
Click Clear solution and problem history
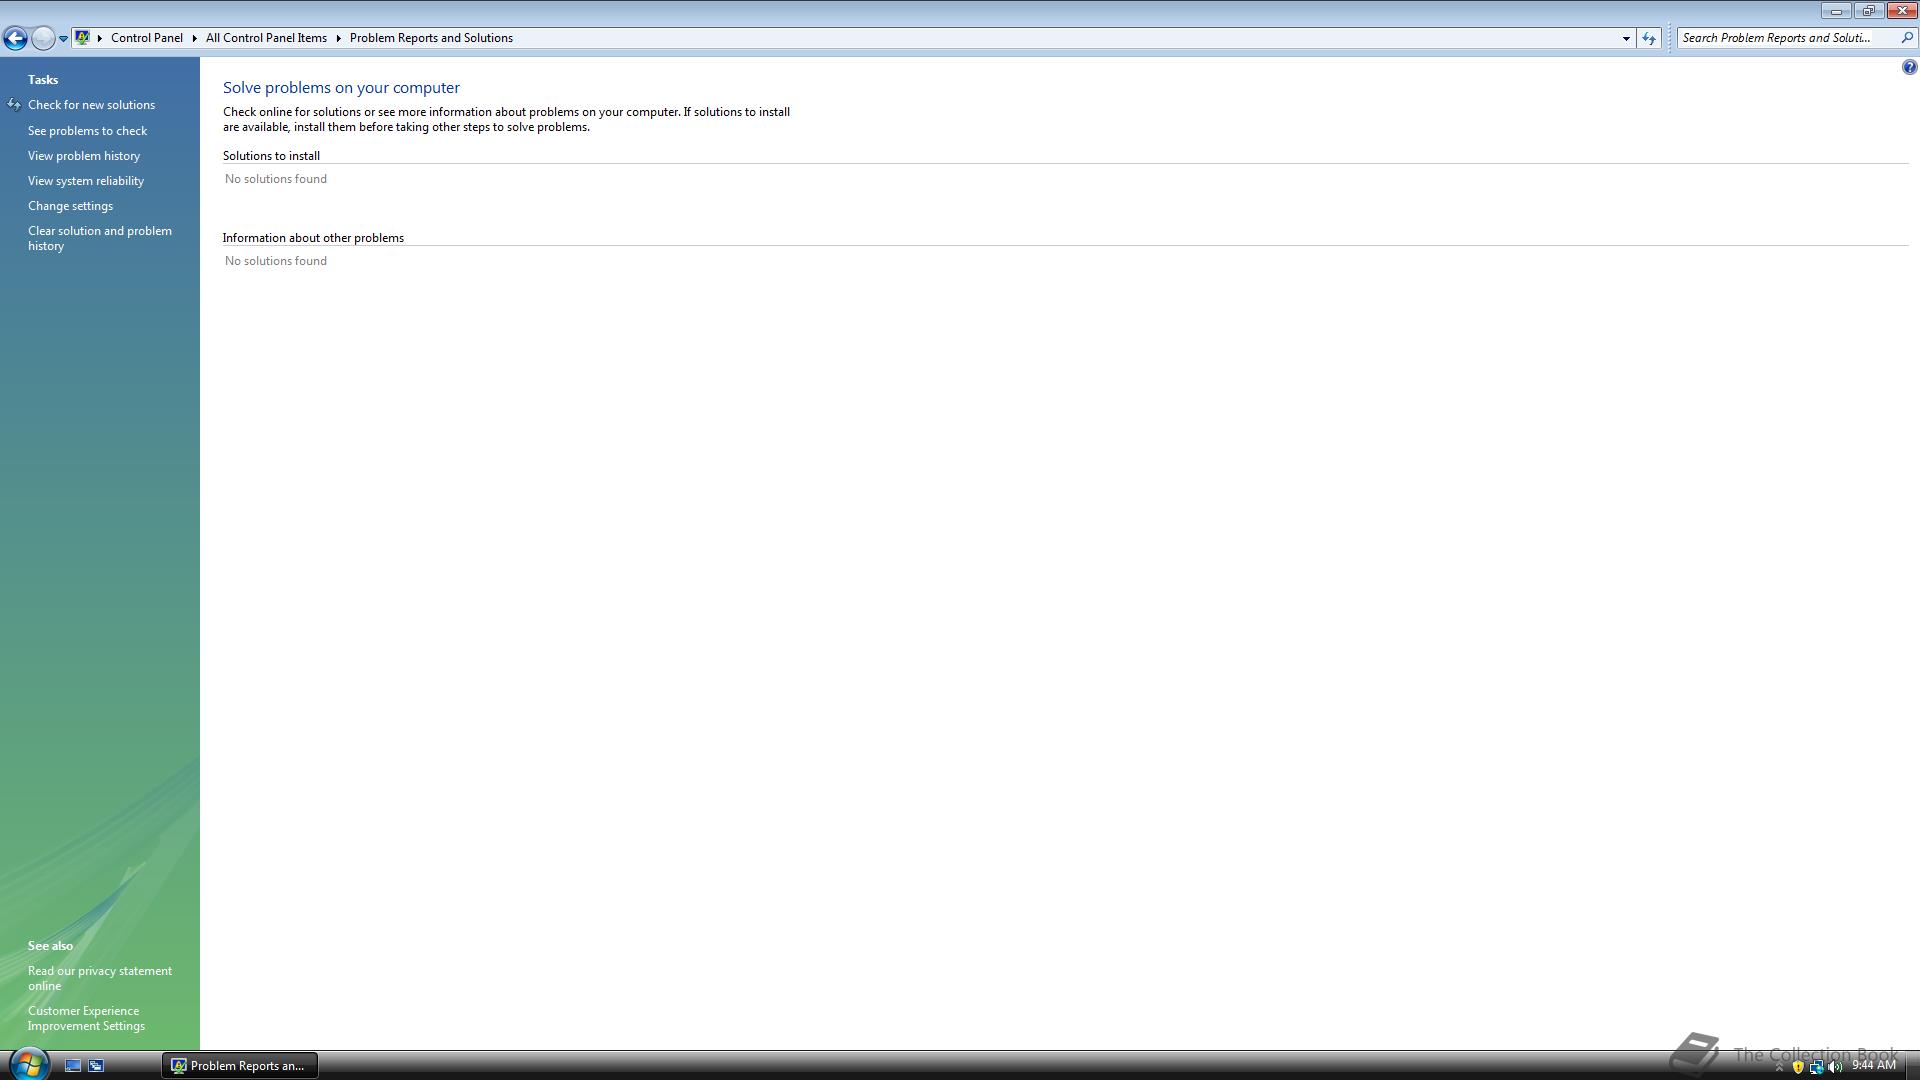[100, 238]
